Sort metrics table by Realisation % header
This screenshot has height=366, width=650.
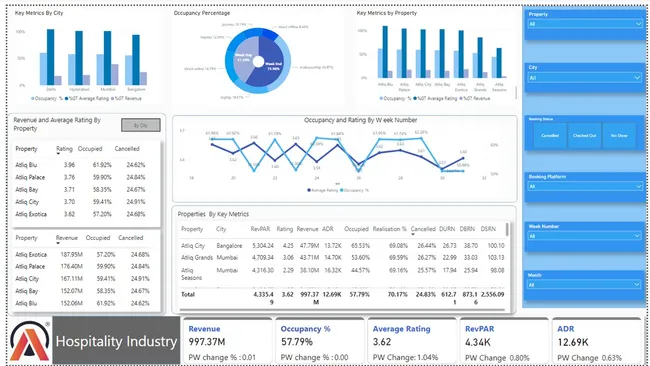tap(389, 229)
